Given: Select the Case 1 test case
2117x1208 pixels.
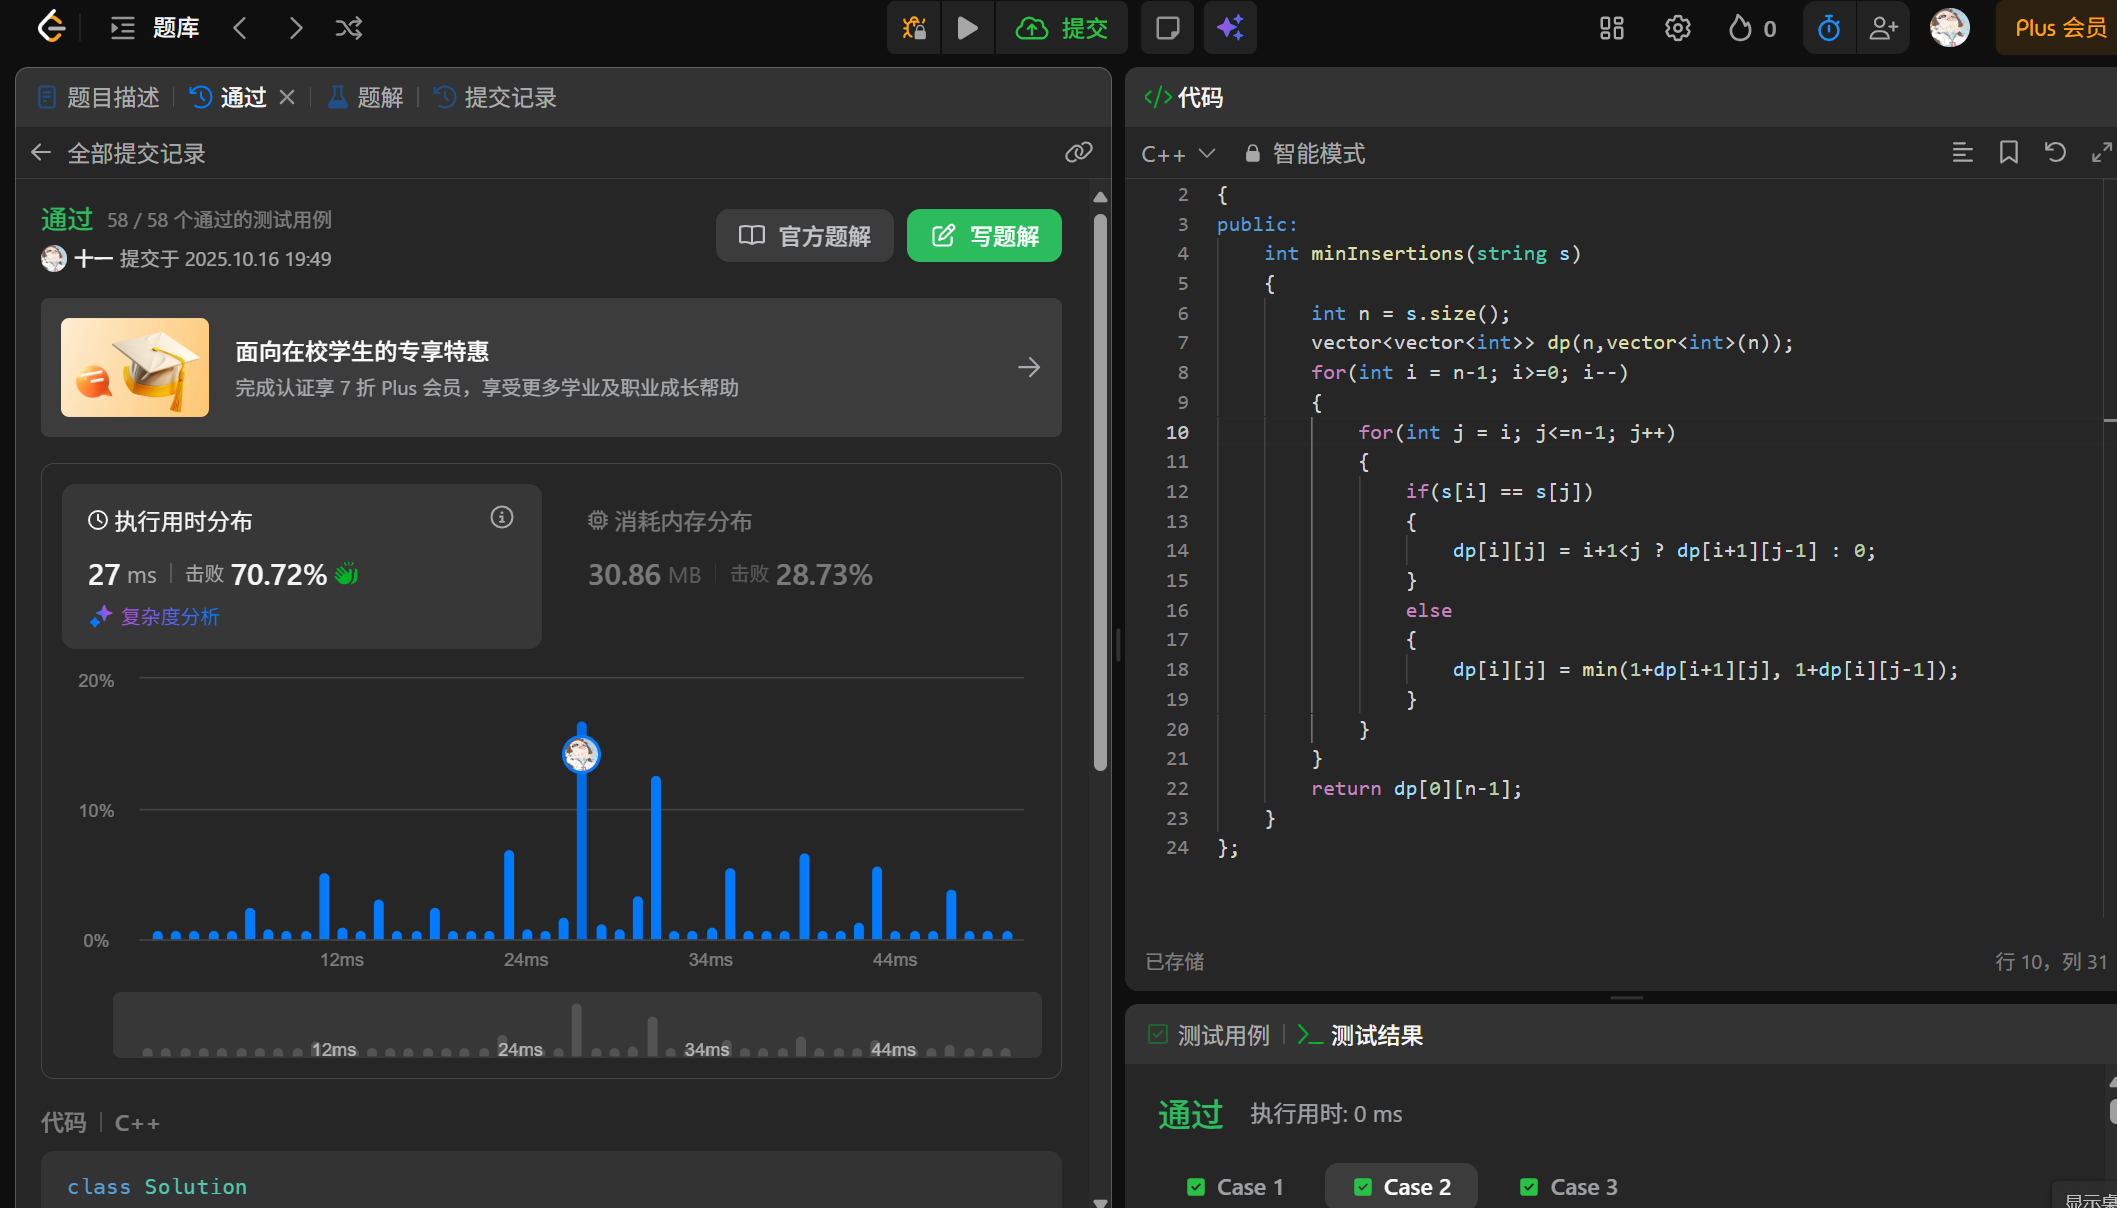Looking at the screenshot, I should tap(1235, 1187).
